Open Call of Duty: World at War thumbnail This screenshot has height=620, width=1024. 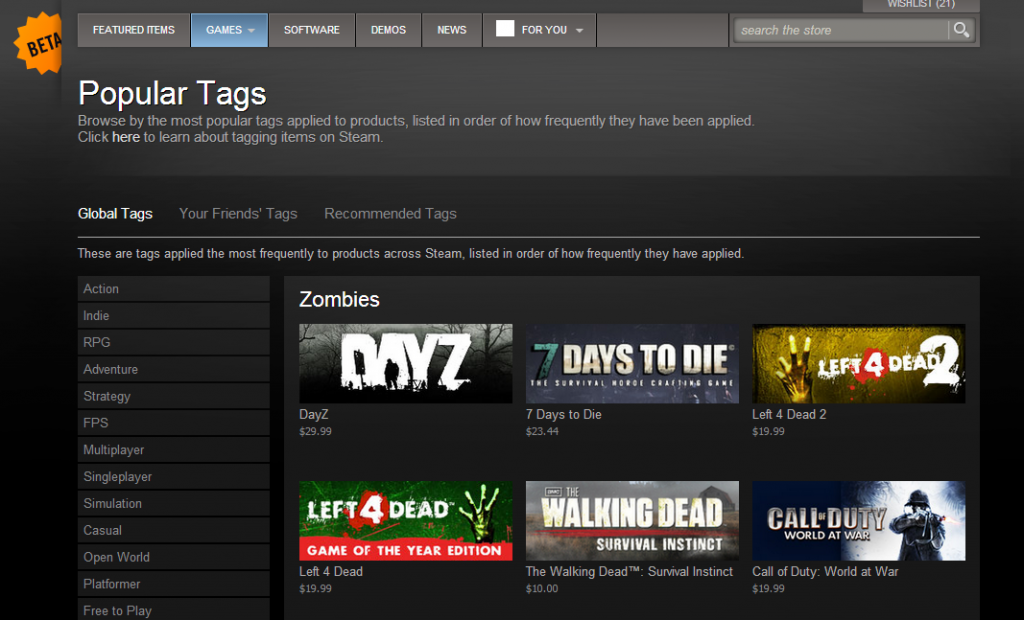(858, 520)
